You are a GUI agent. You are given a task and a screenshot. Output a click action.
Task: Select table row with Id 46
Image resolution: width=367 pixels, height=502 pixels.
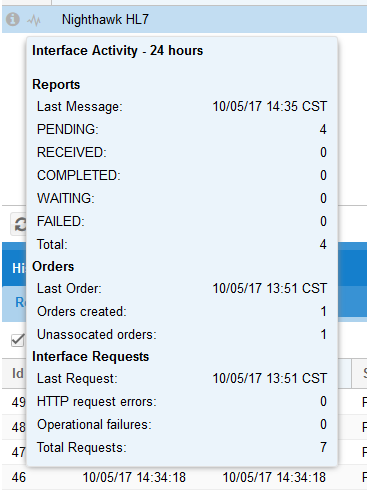point(184,477)
